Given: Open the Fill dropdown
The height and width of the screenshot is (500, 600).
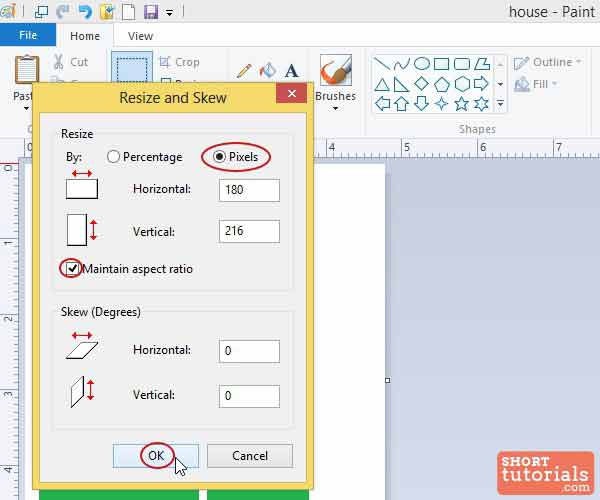Looking at the screenshot, I should [540, 85].
